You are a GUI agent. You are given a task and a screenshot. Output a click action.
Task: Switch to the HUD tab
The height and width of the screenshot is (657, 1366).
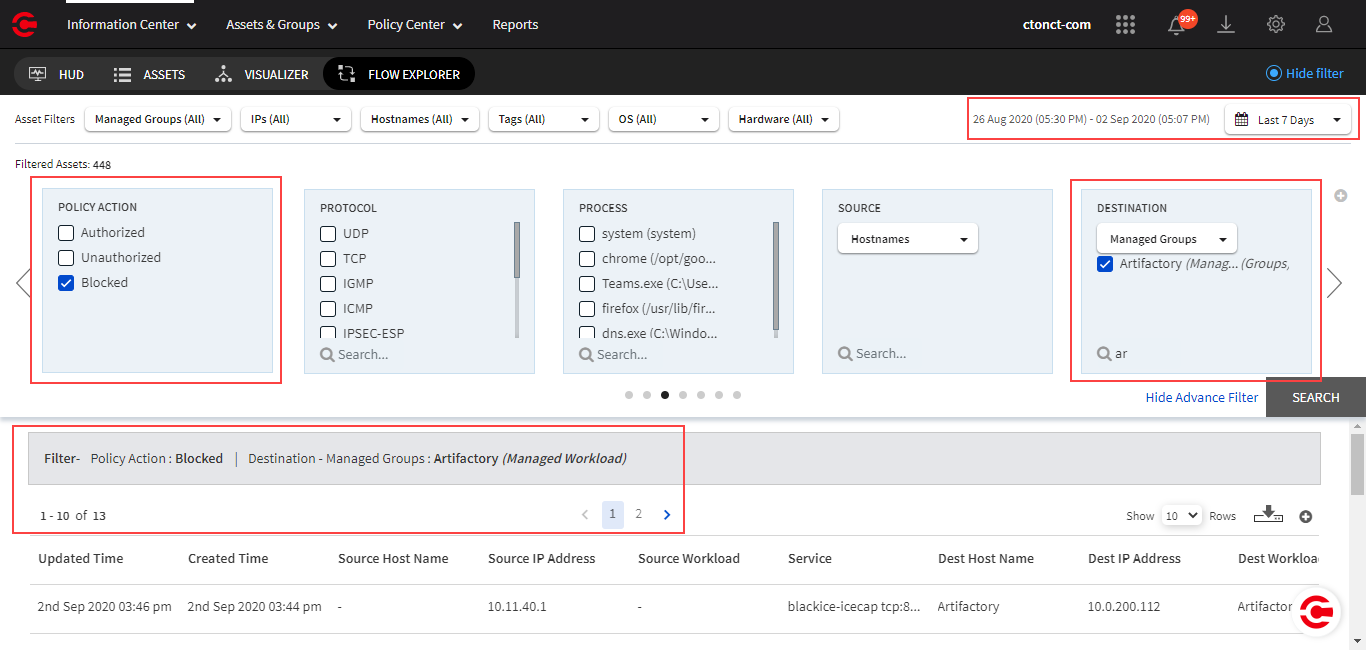click(57, 74)
